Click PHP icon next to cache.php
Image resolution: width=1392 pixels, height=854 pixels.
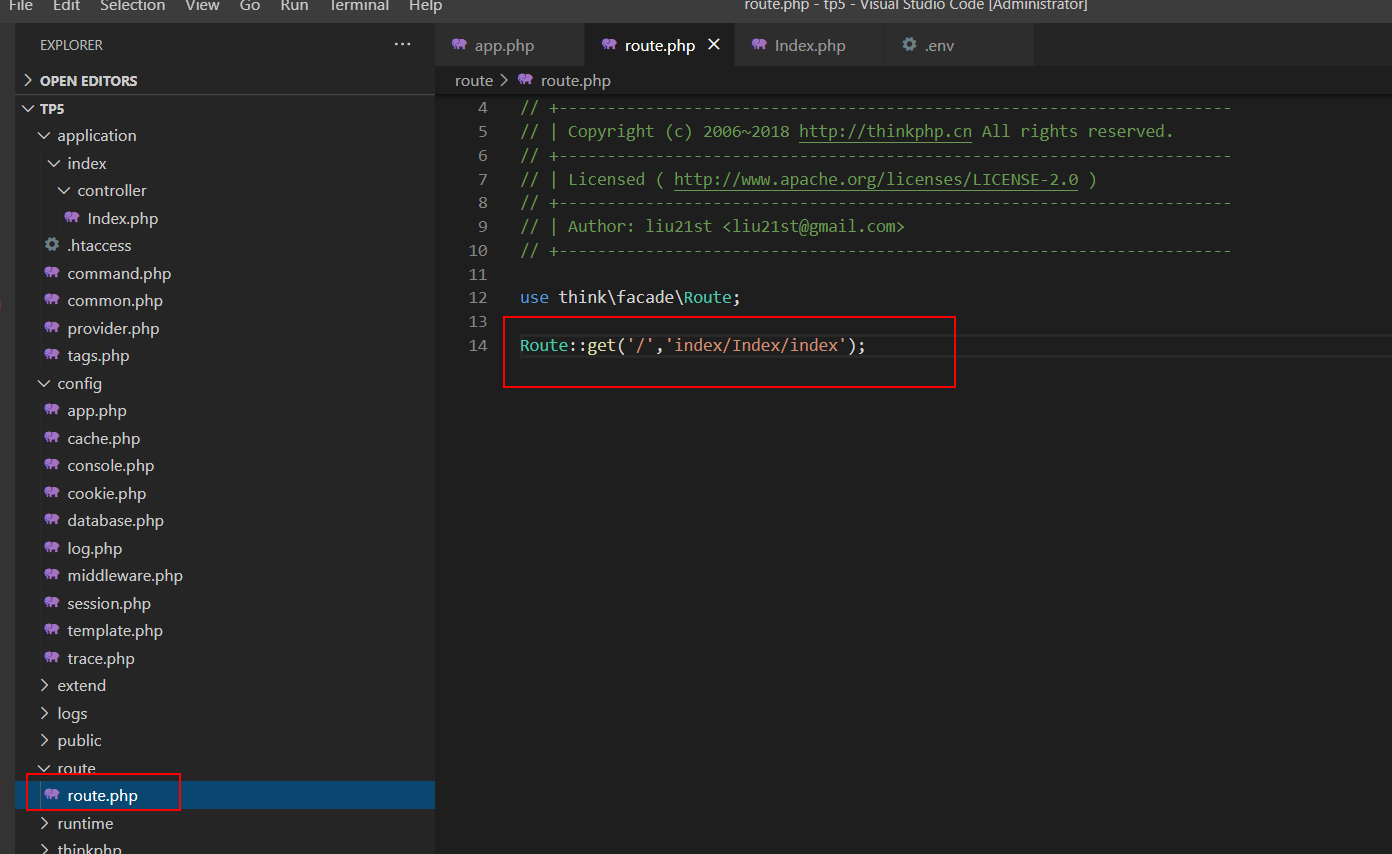(52, 438)
